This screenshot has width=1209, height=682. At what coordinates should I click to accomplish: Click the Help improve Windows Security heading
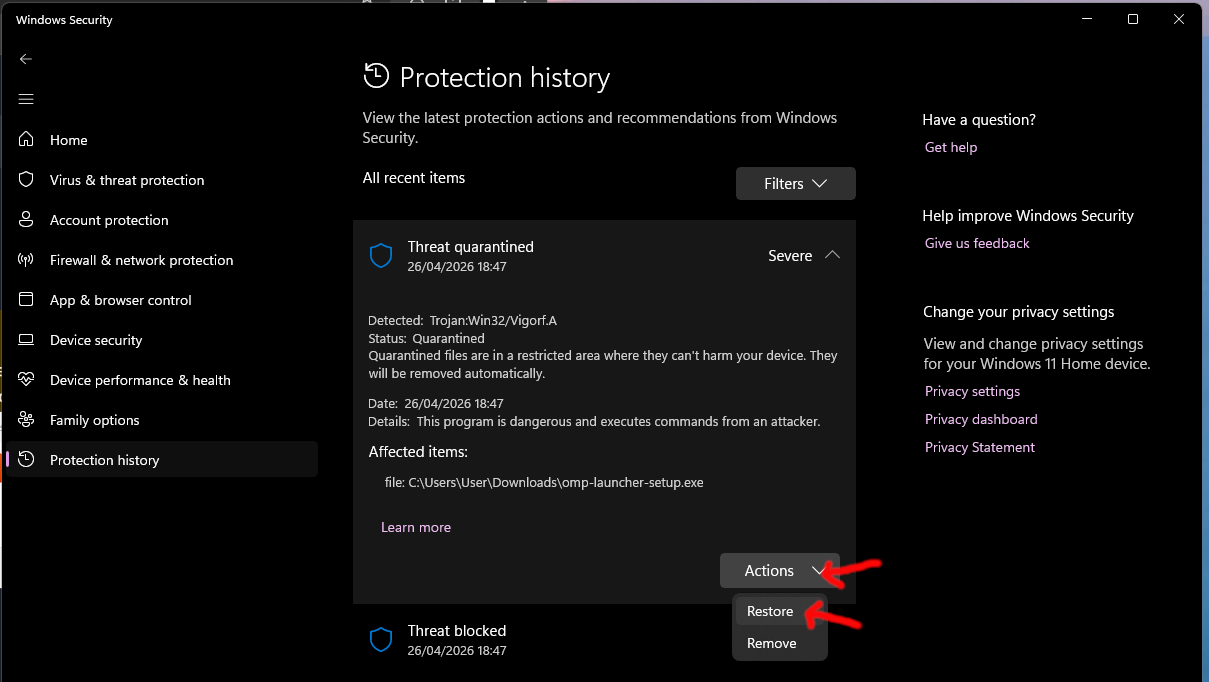tap(1028, 216)
